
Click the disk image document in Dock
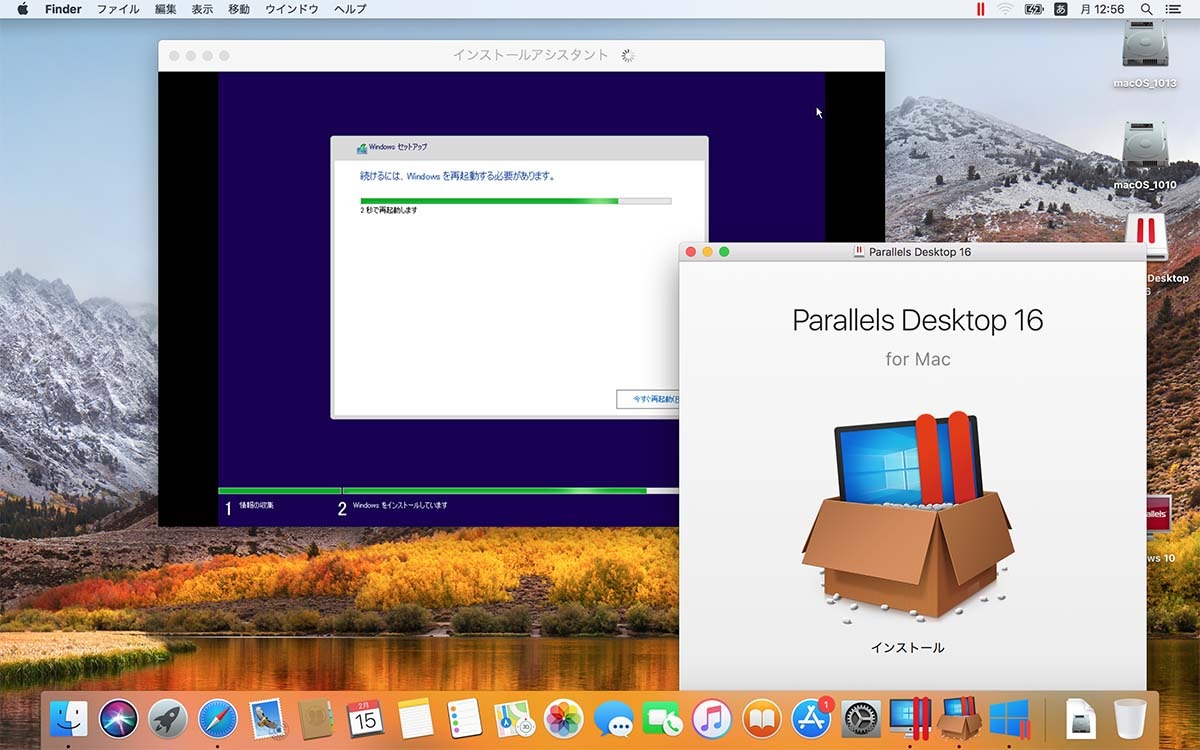(x=1081, y=719)
